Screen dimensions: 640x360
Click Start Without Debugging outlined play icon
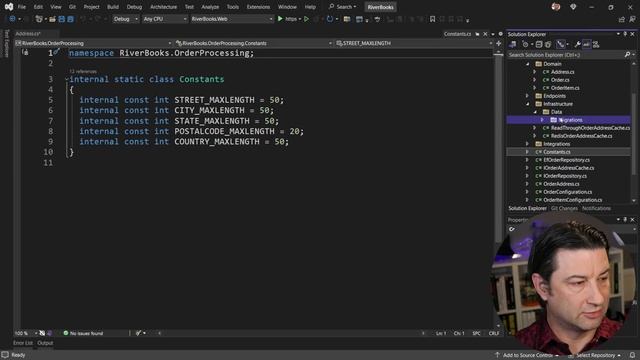click(306, 19)
